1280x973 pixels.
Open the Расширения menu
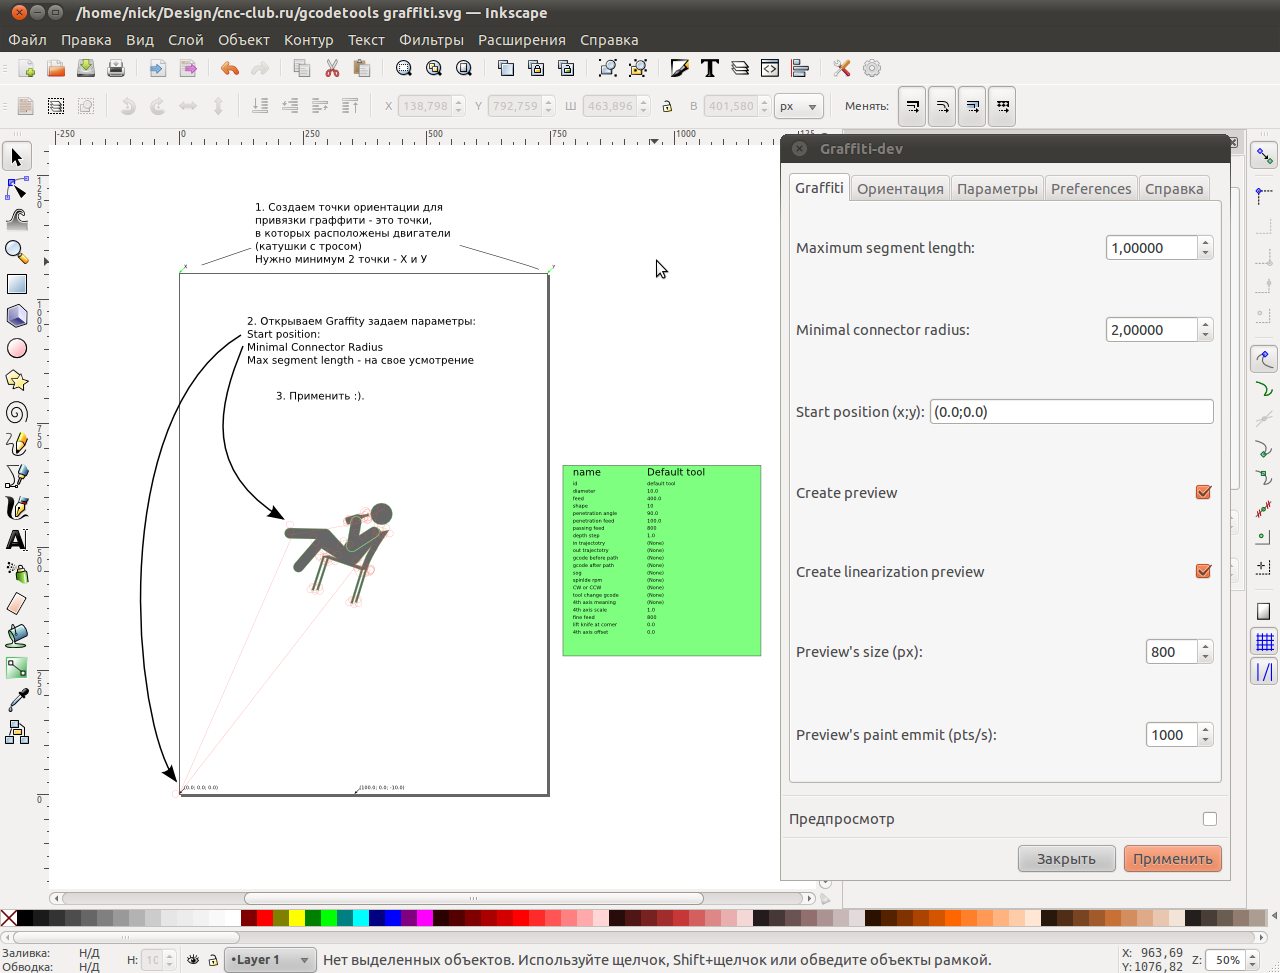click(522, 40)
